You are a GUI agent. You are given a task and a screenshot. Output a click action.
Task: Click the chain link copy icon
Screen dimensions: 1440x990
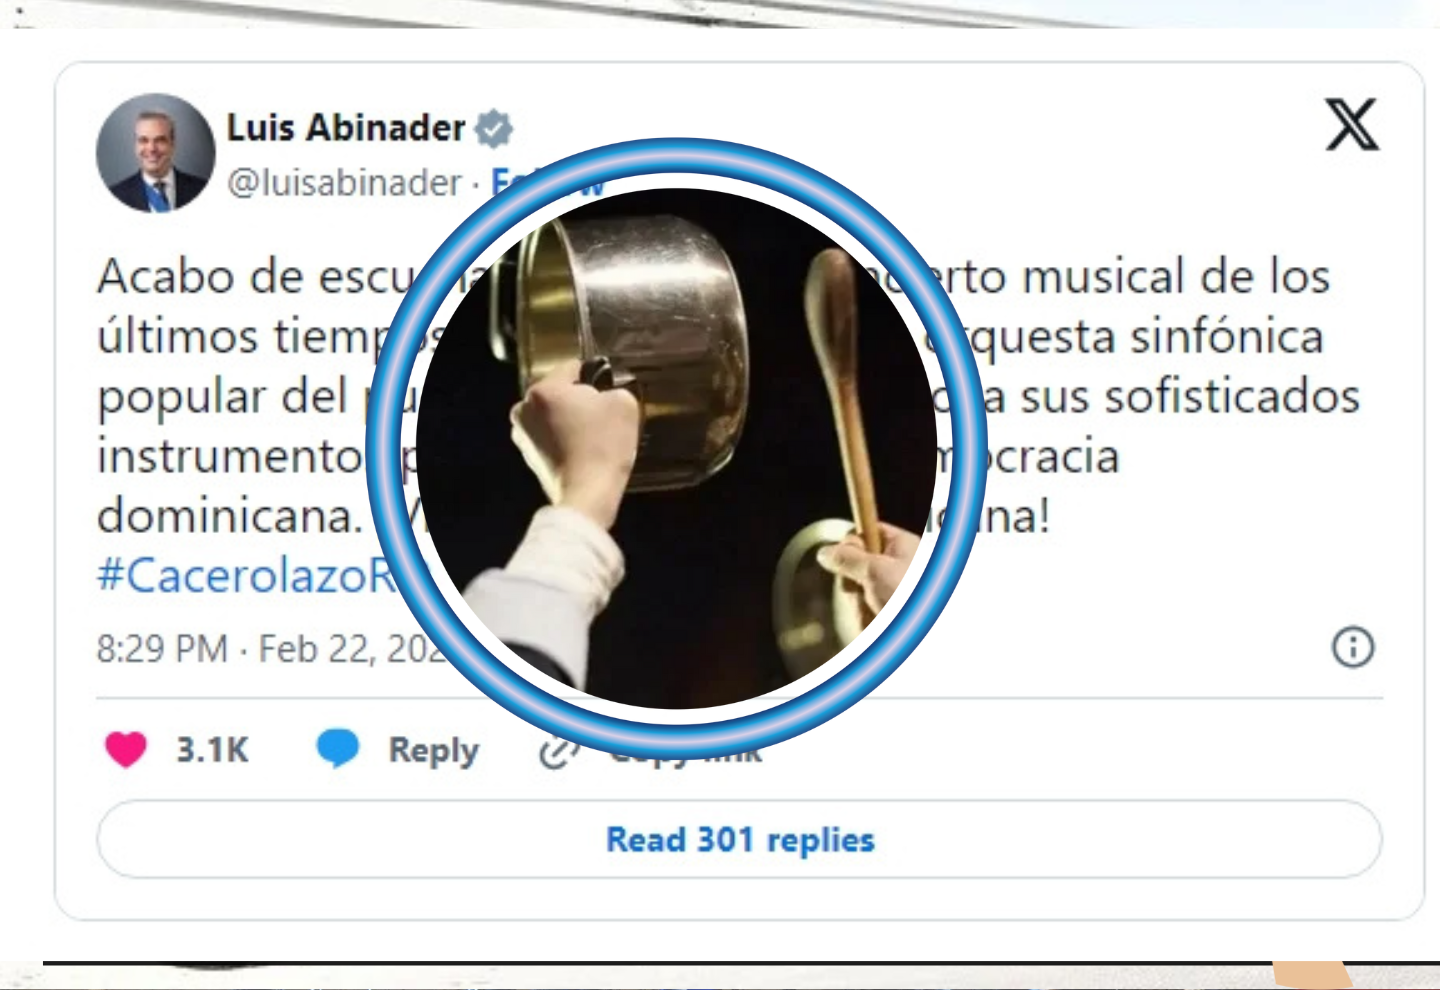tap(556, 752)
